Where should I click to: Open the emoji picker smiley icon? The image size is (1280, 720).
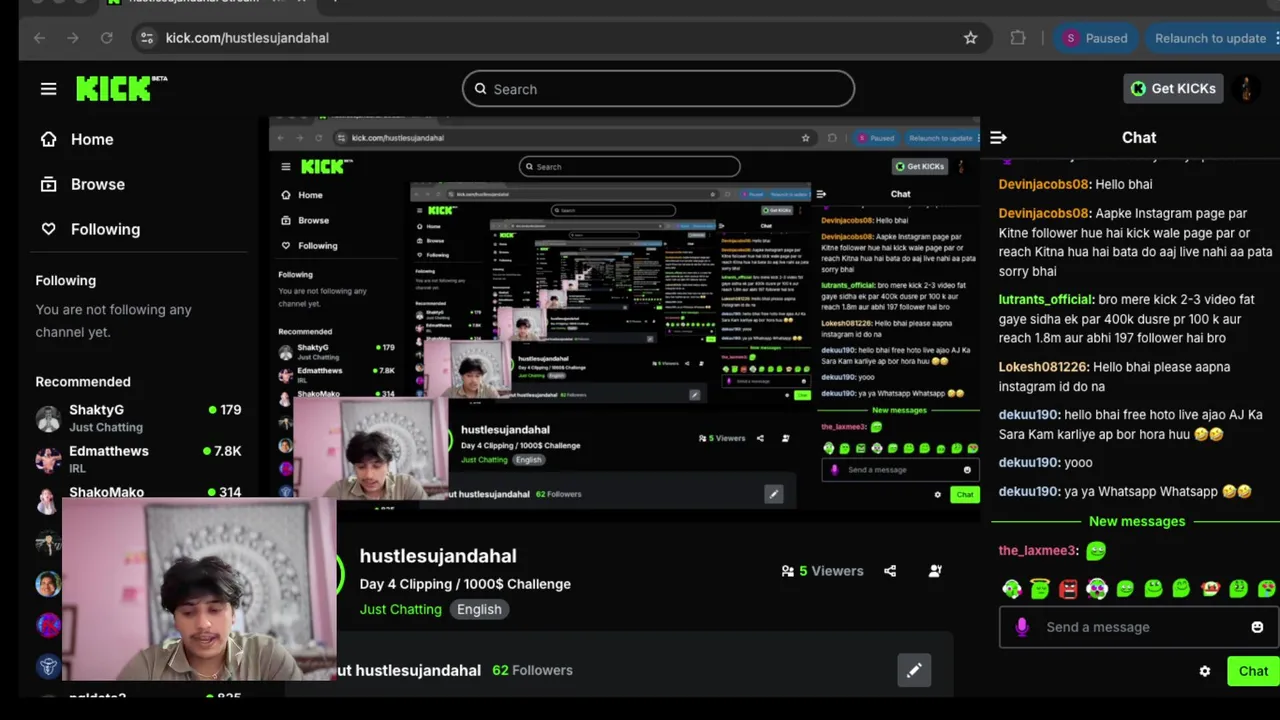point(1257,627)
